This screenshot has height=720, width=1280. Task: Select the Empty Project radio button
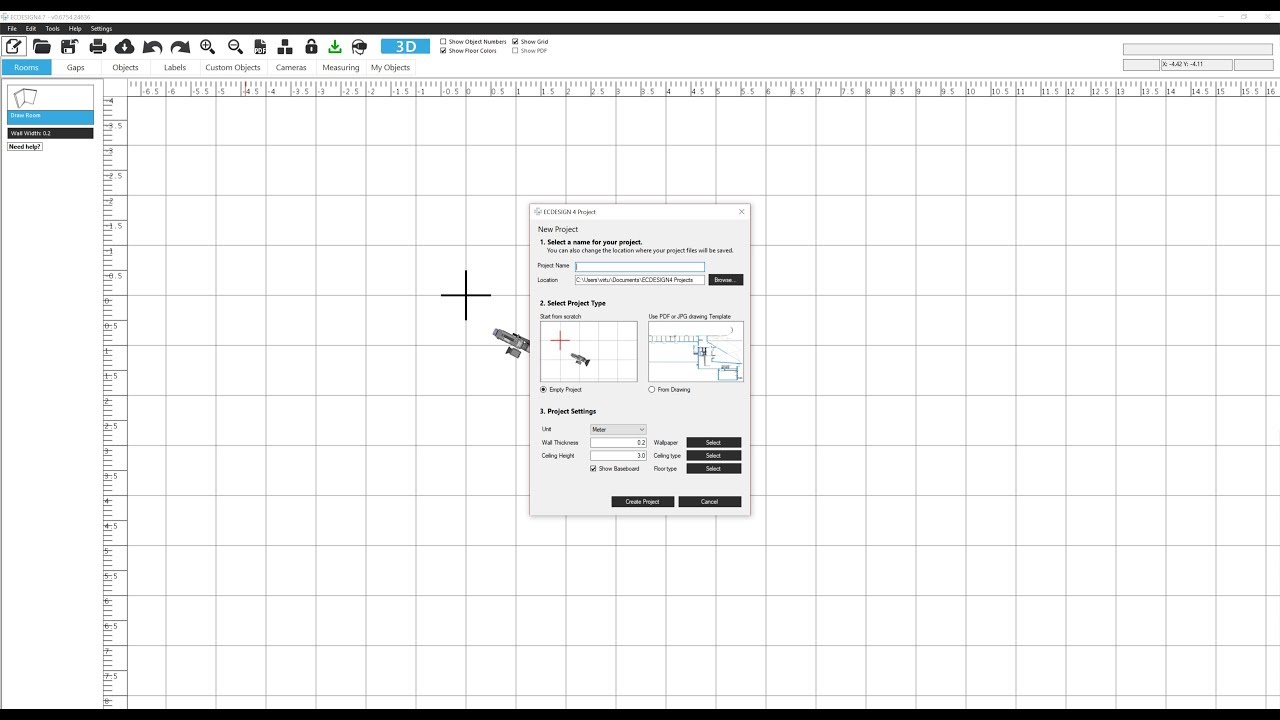click(544, 389)
